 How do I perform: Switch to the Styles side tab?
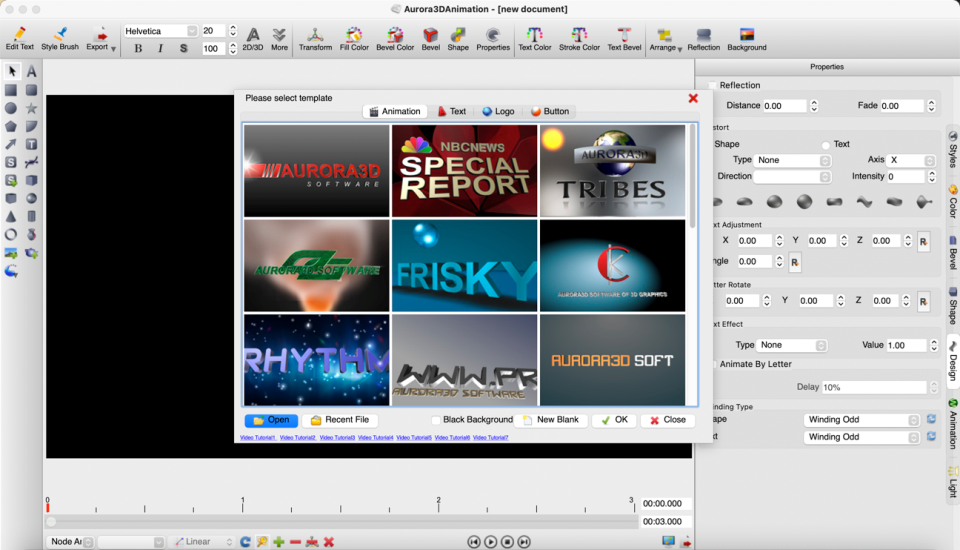click(953, 149)
